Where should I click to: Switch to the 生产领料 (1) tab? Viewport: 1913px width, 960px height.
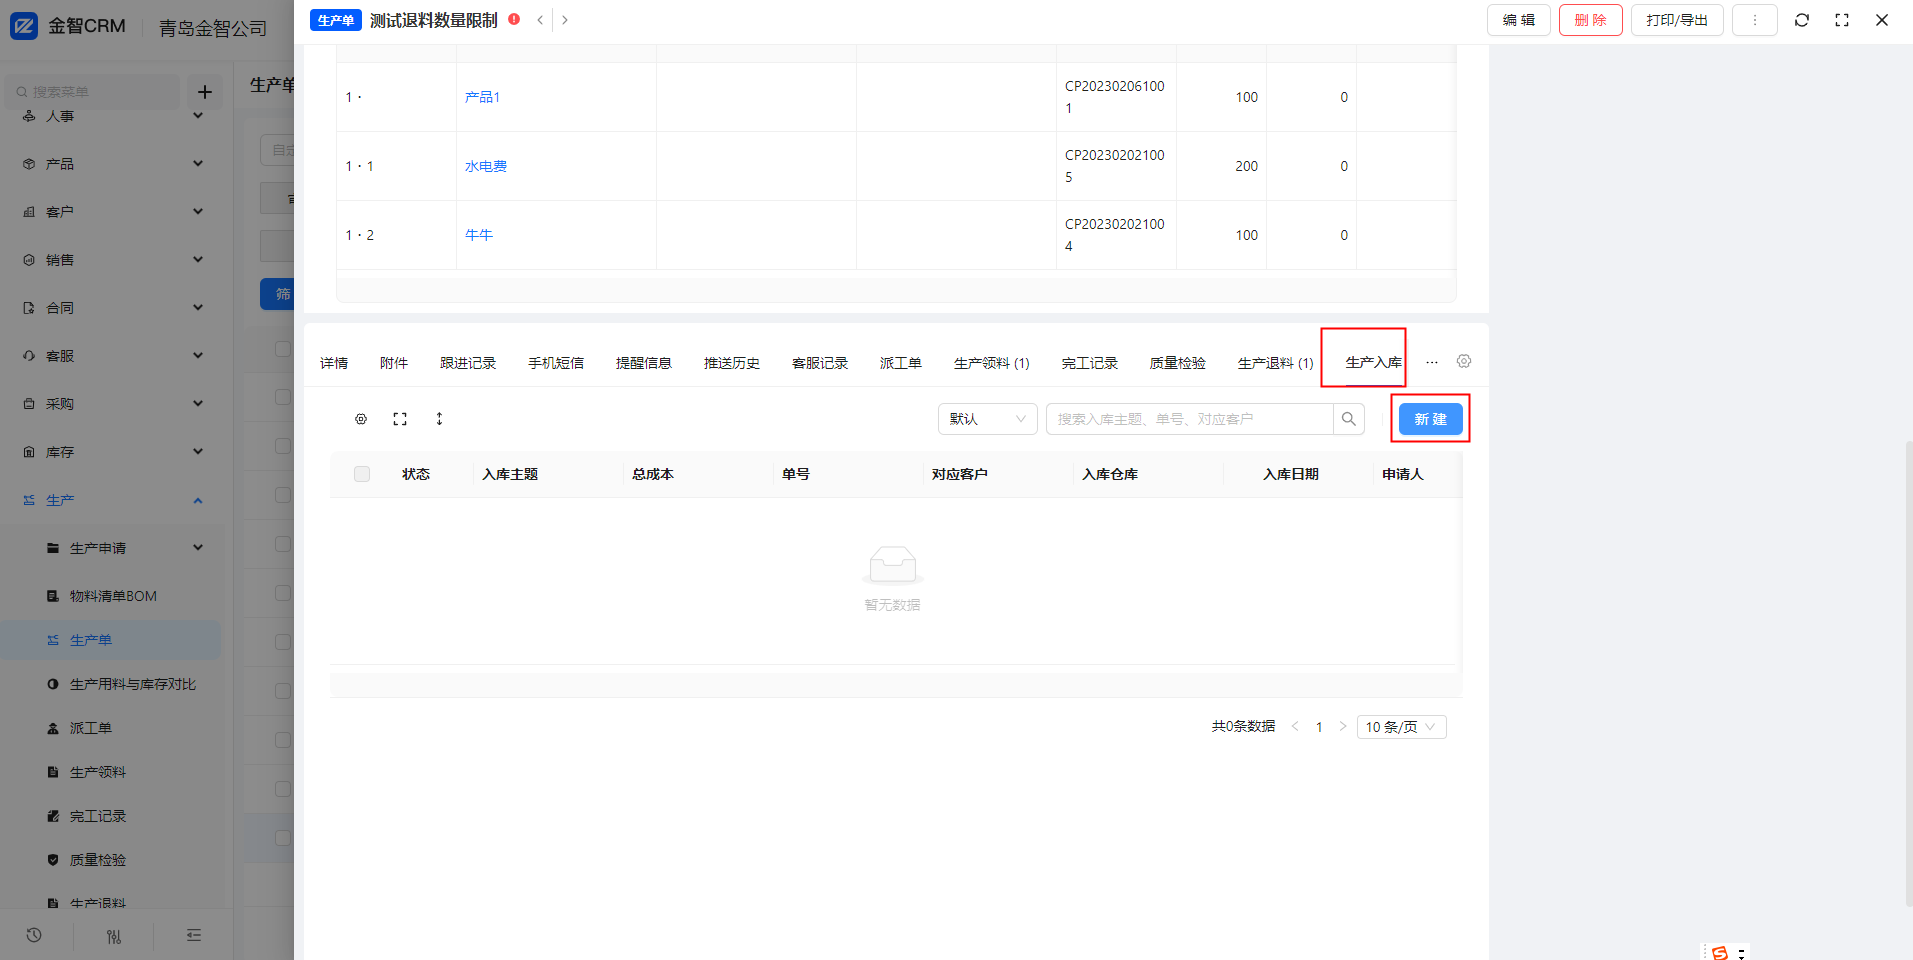[992, 363]
